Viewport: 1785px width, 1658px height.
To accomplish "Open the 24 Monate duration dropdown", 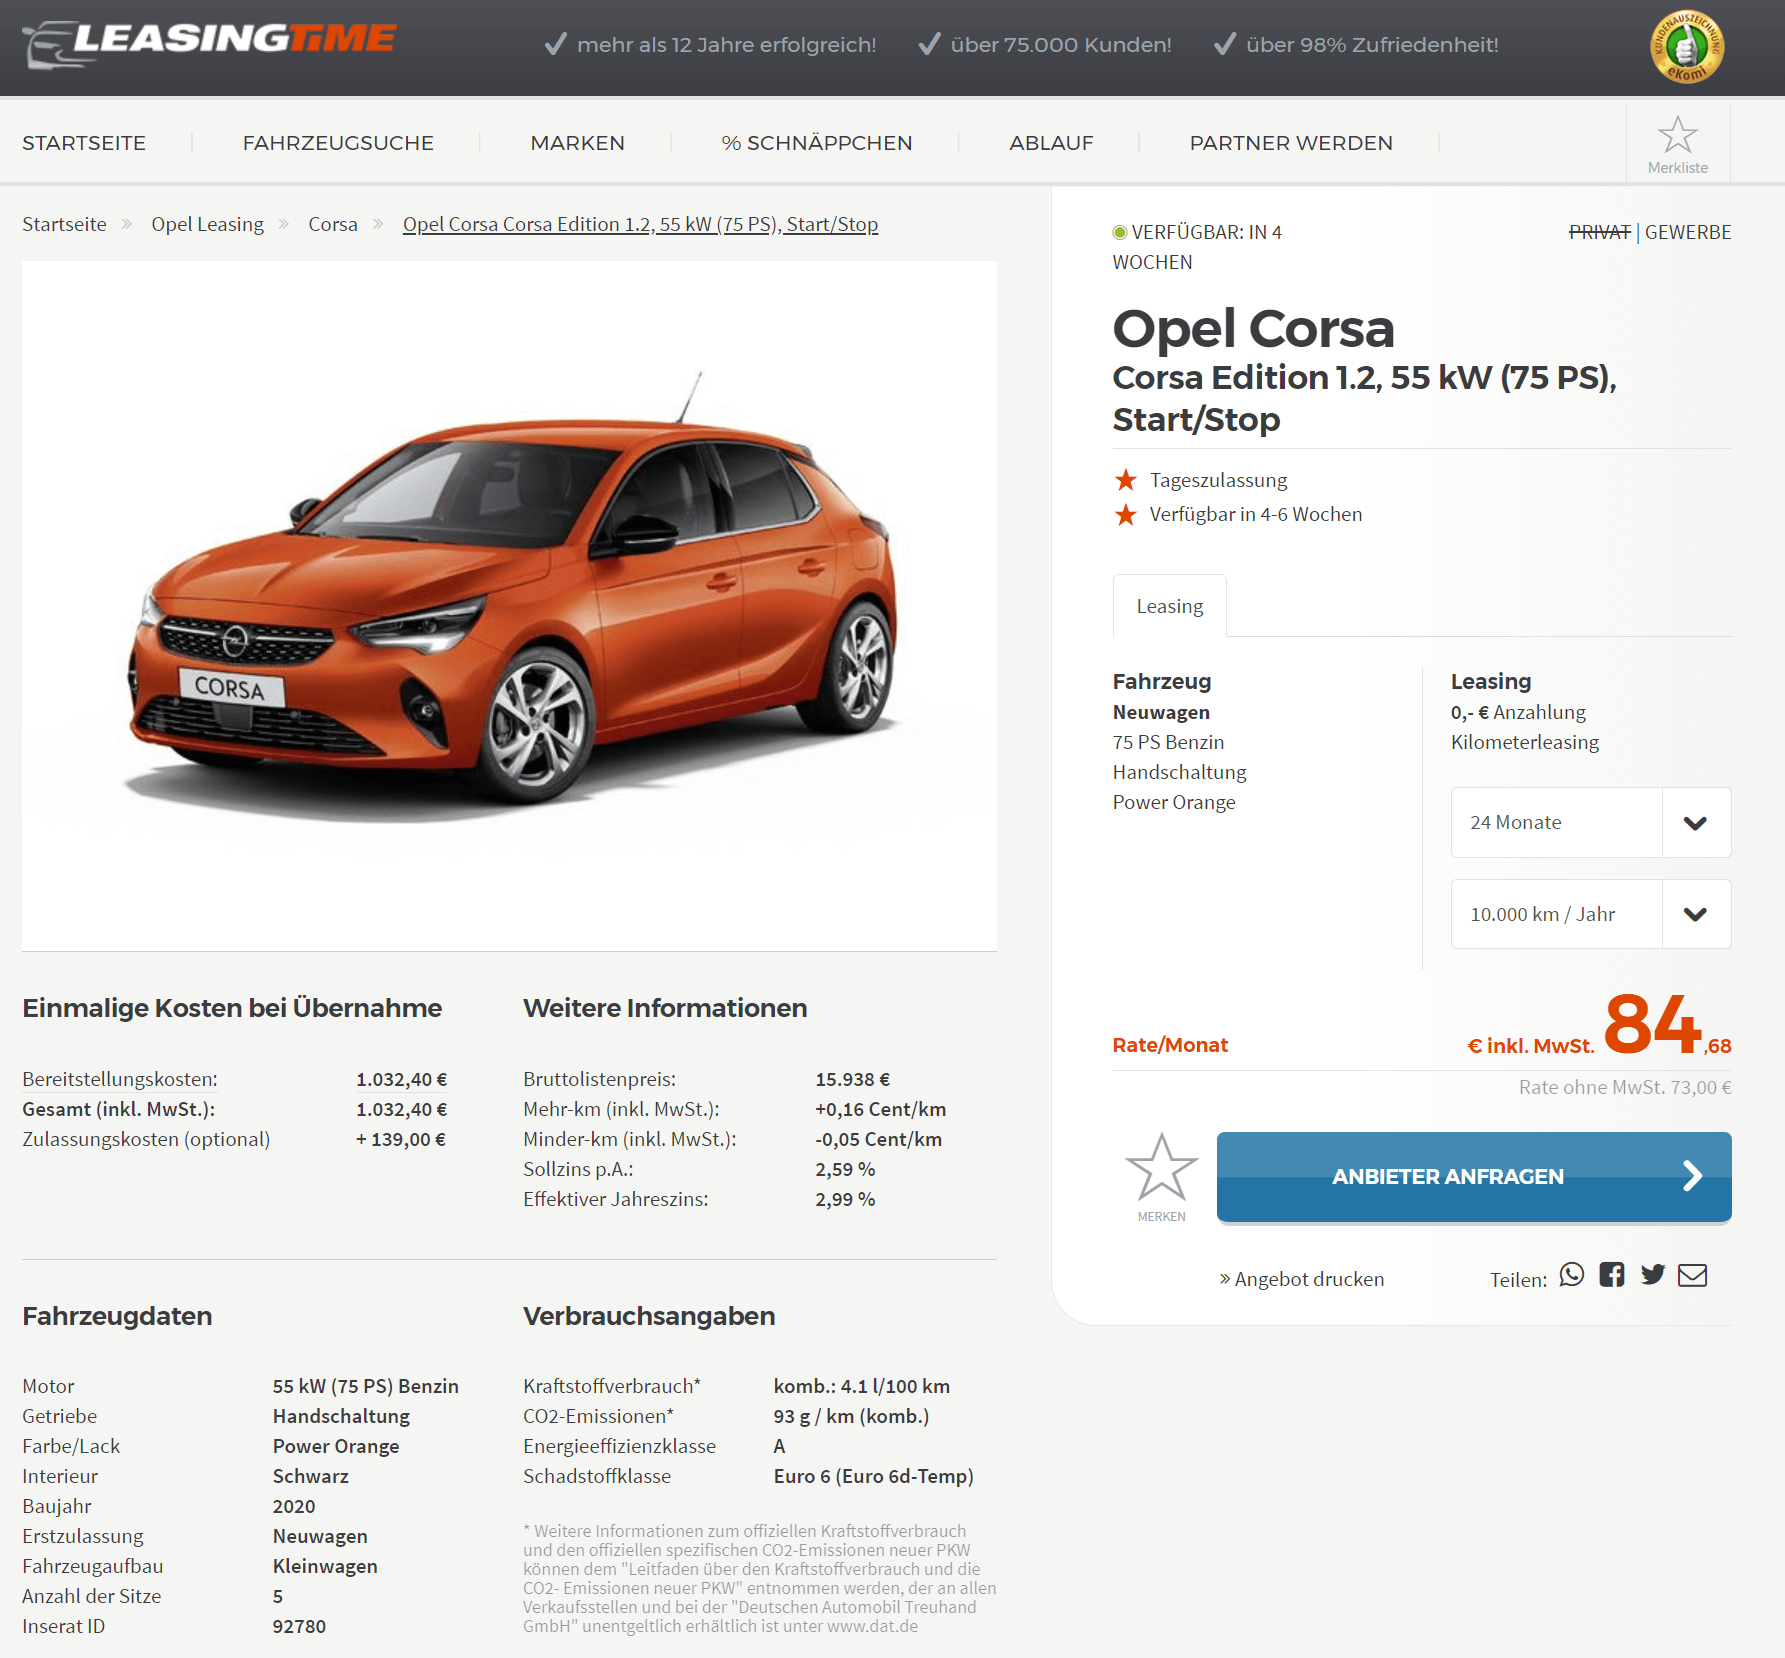I will click(x=1591, y=822).
